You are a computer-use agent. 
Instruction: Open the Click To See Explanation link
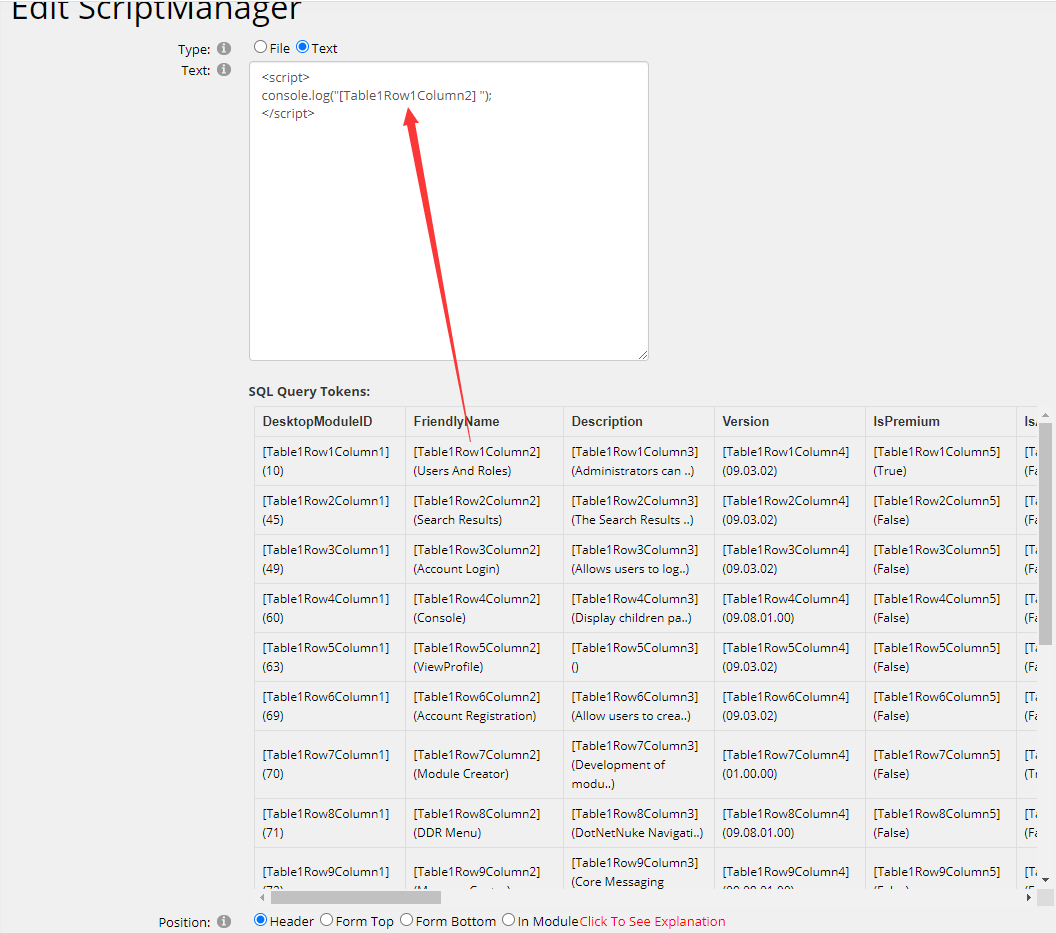[x=653, y=921]
